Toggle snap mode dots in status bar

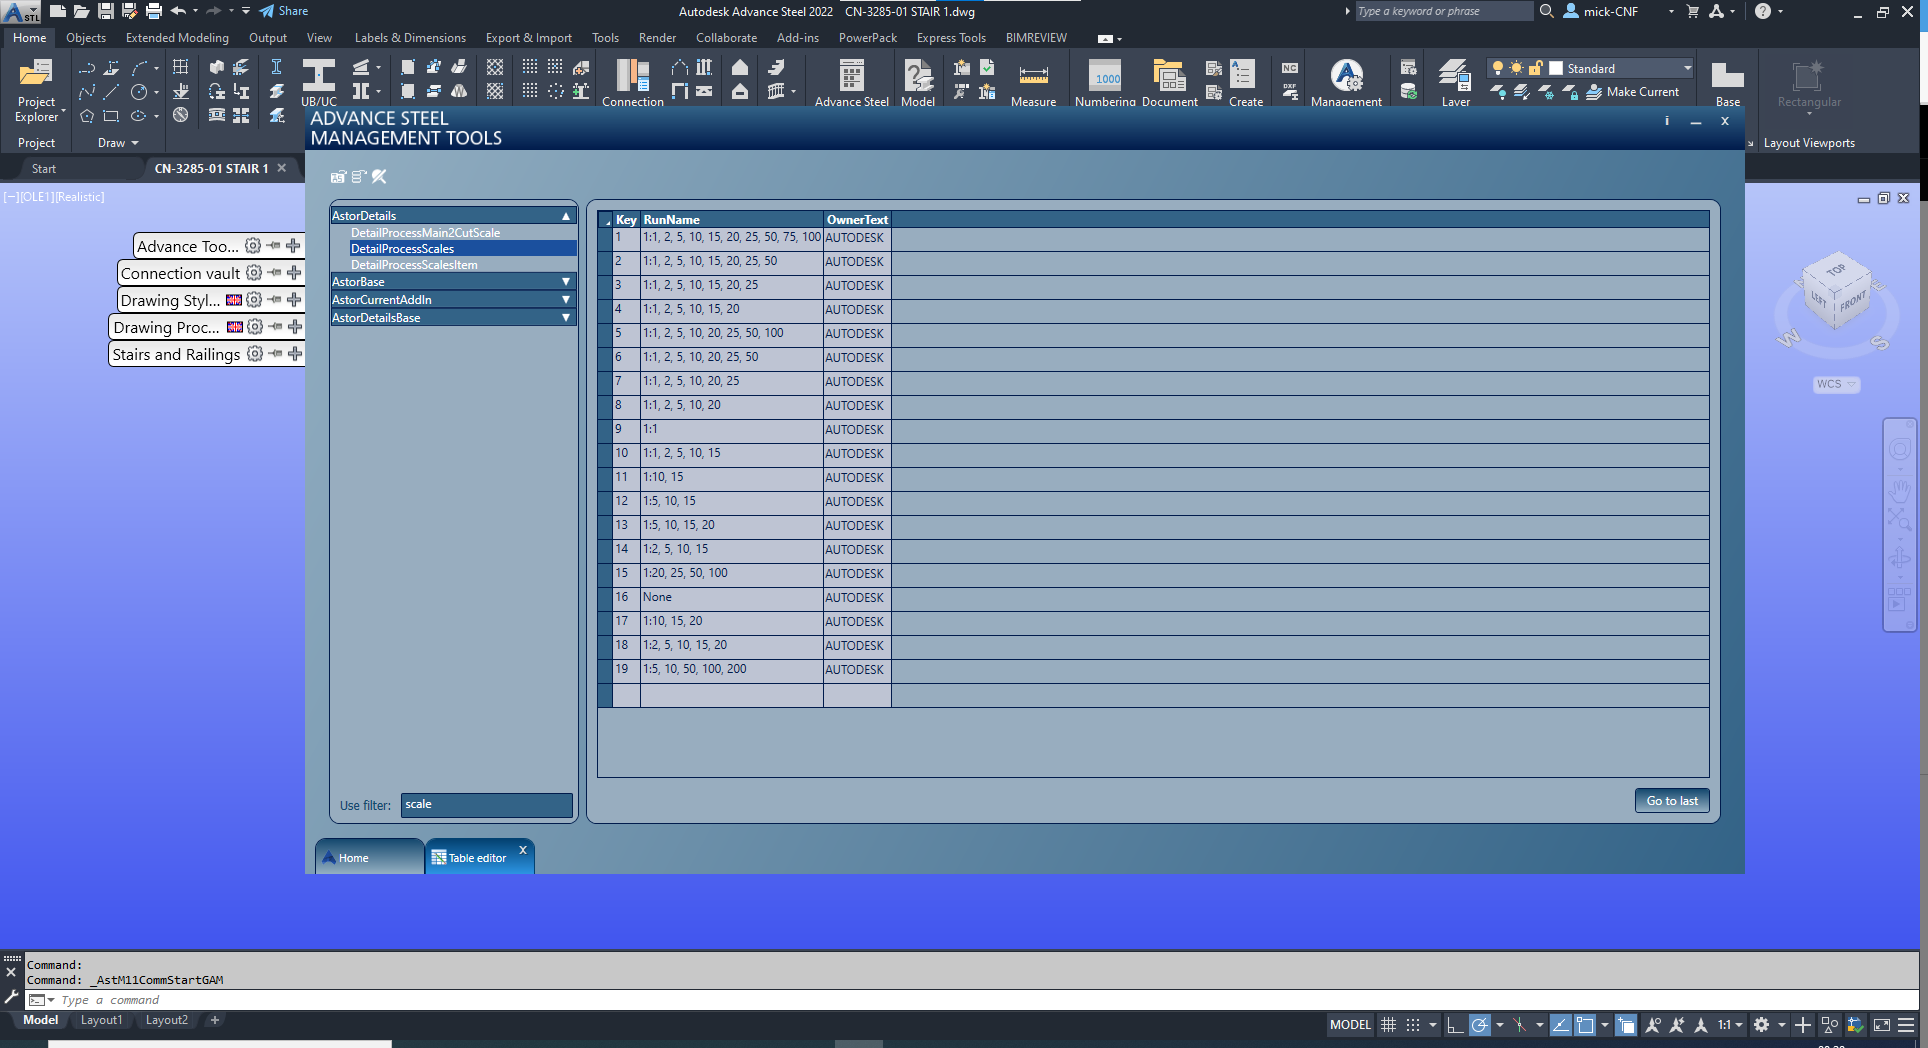1412,1025
